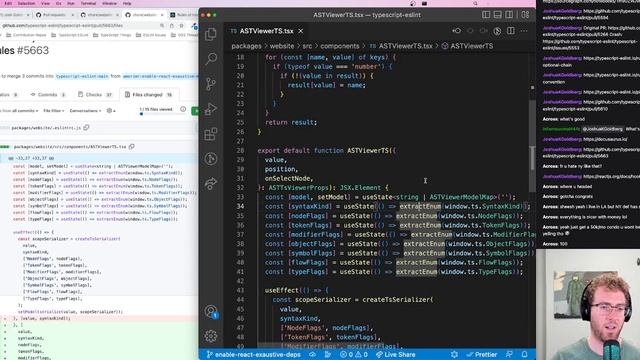The image size is (640, 360).
Task: Open the File filter dropdown on GitHub
Action: pos(53,111)
